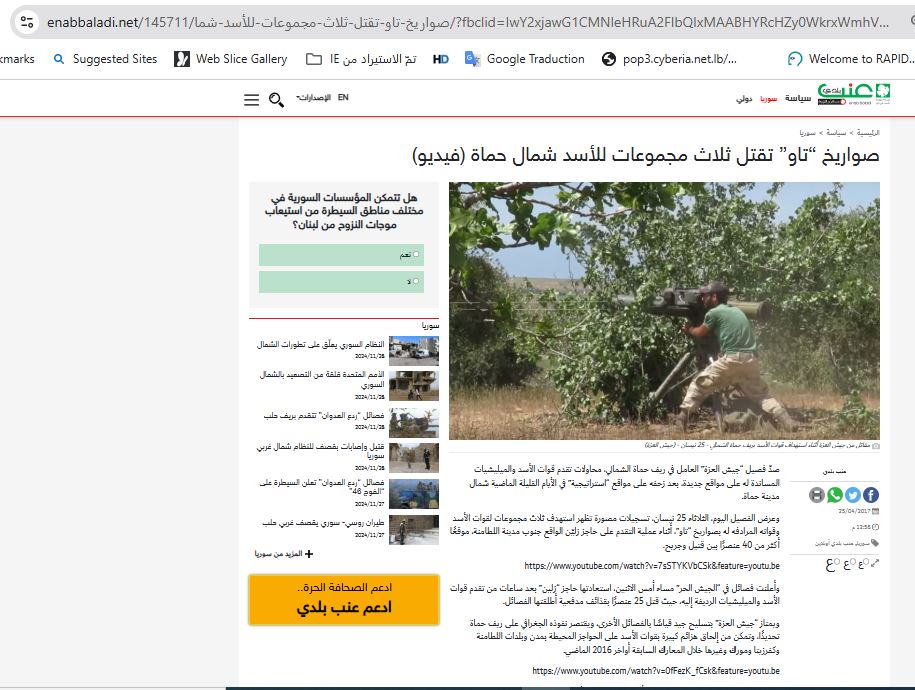Open the Google Traduction bookmark

pos(524,59)
